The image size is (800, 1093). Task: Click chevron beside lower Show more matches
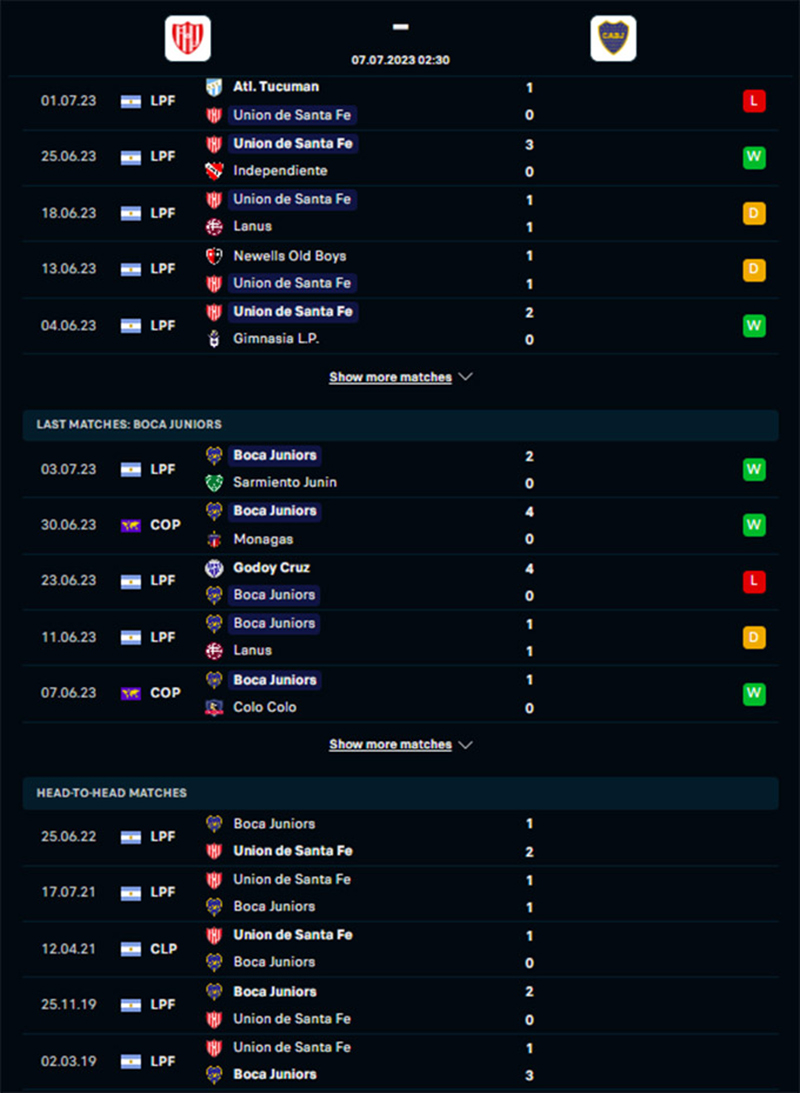(466, 744)
